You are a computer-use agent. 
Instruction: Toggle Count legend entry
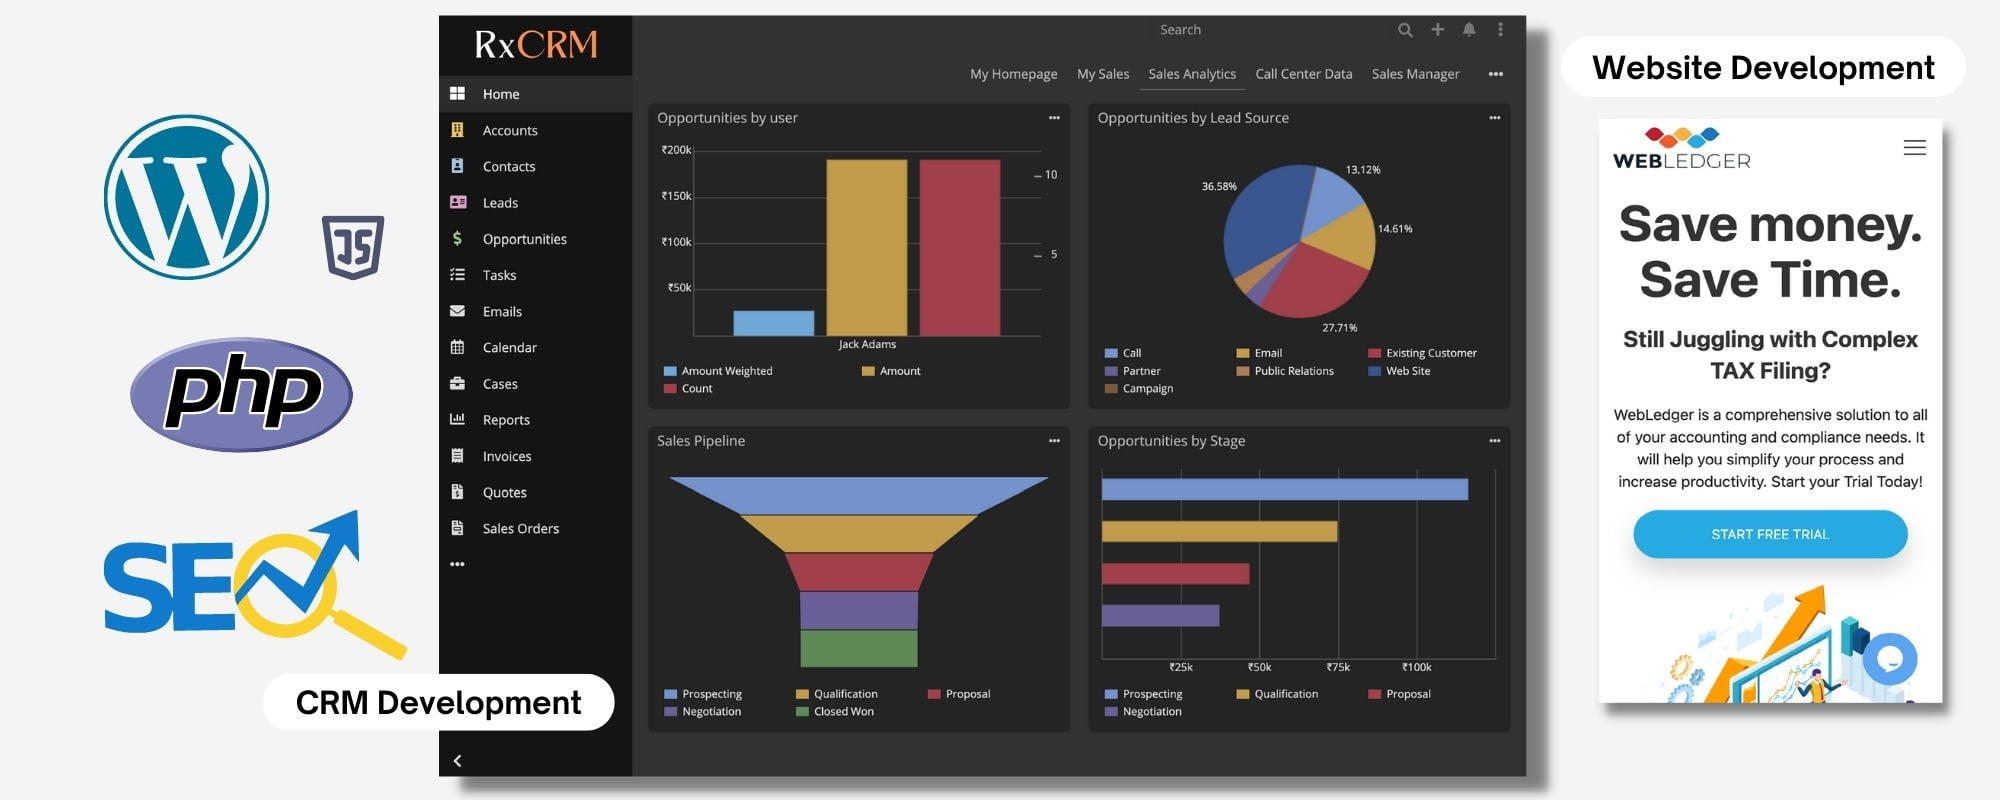click(688, 389)
